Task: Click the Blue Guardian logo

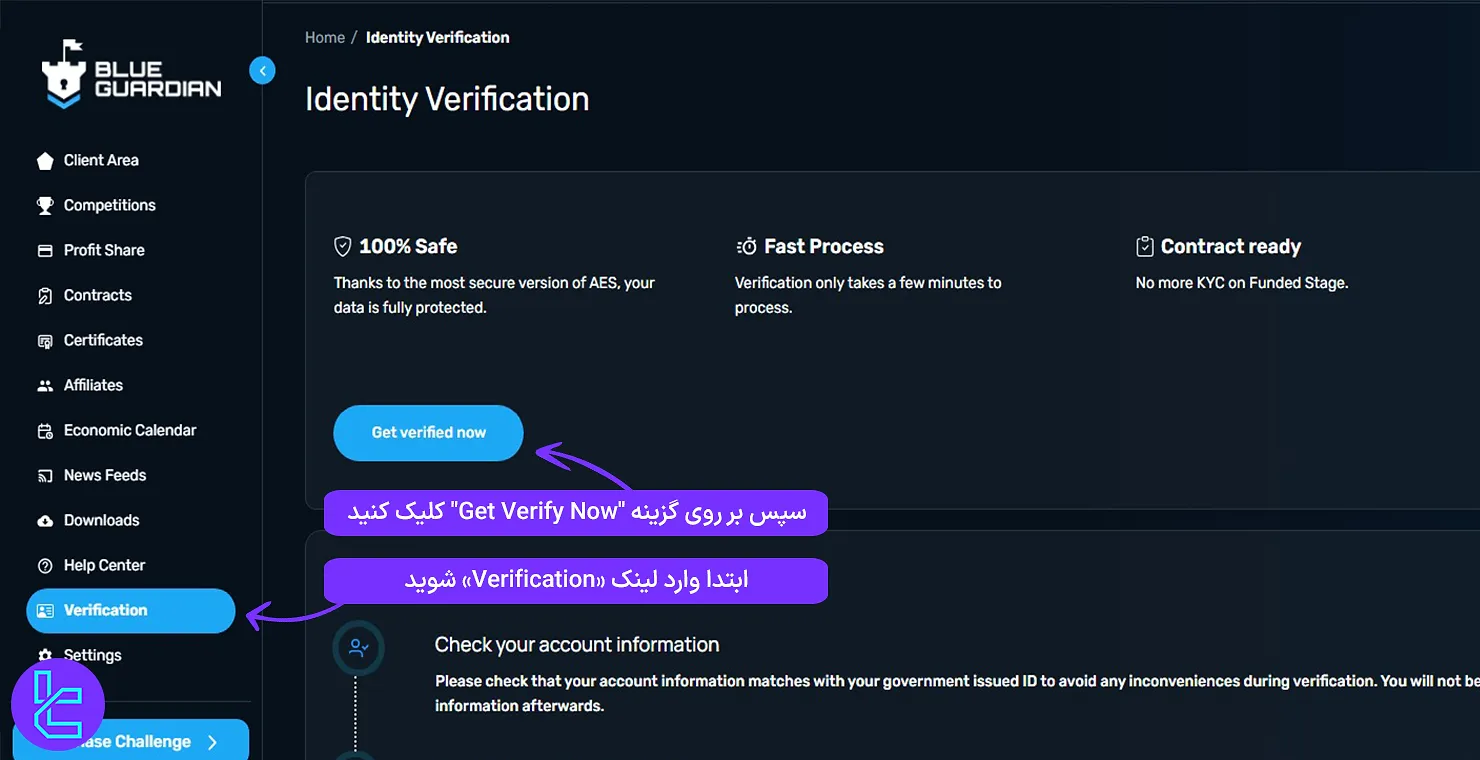Action: (130, 73)
